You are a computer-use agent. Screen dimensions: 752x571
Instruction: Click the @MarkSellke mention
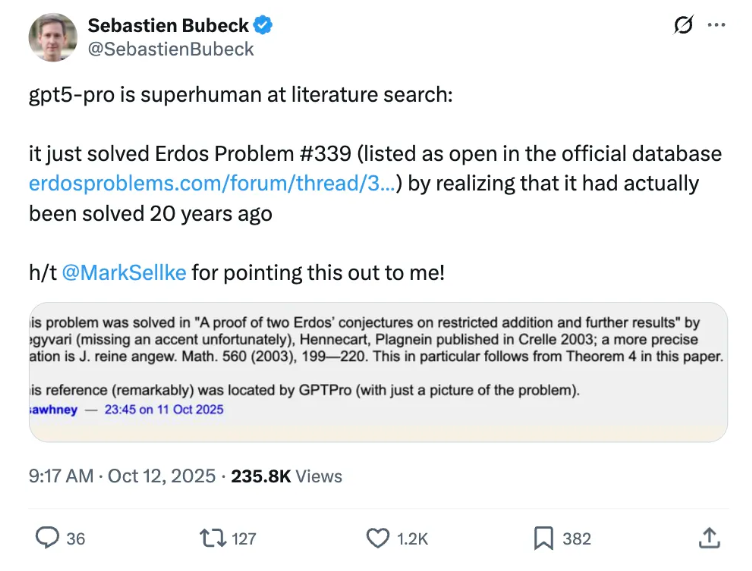(124, 272)
